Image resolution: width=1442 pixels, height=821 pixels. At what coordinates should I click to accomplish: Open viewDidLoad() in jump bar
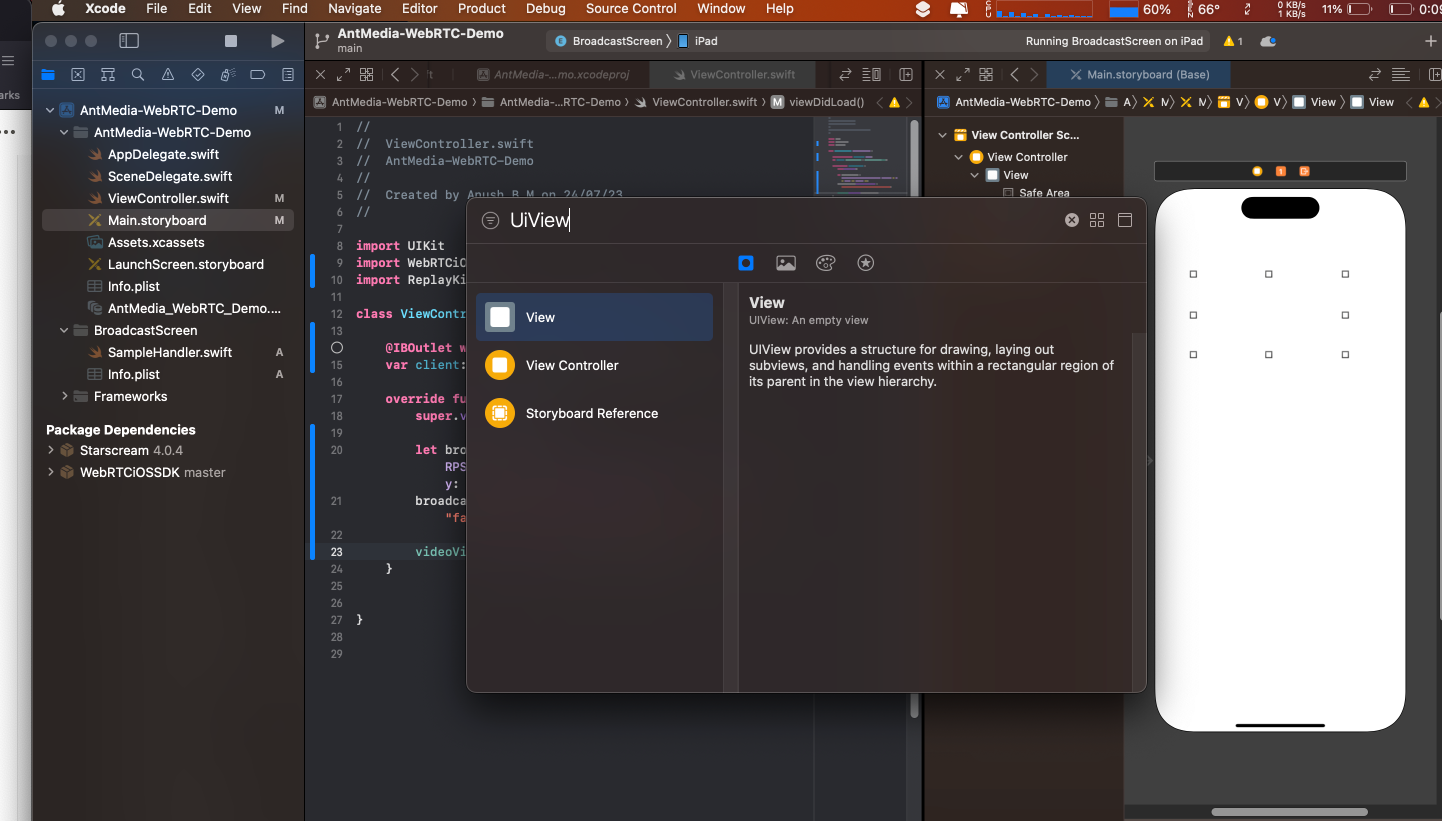[818, 102]
